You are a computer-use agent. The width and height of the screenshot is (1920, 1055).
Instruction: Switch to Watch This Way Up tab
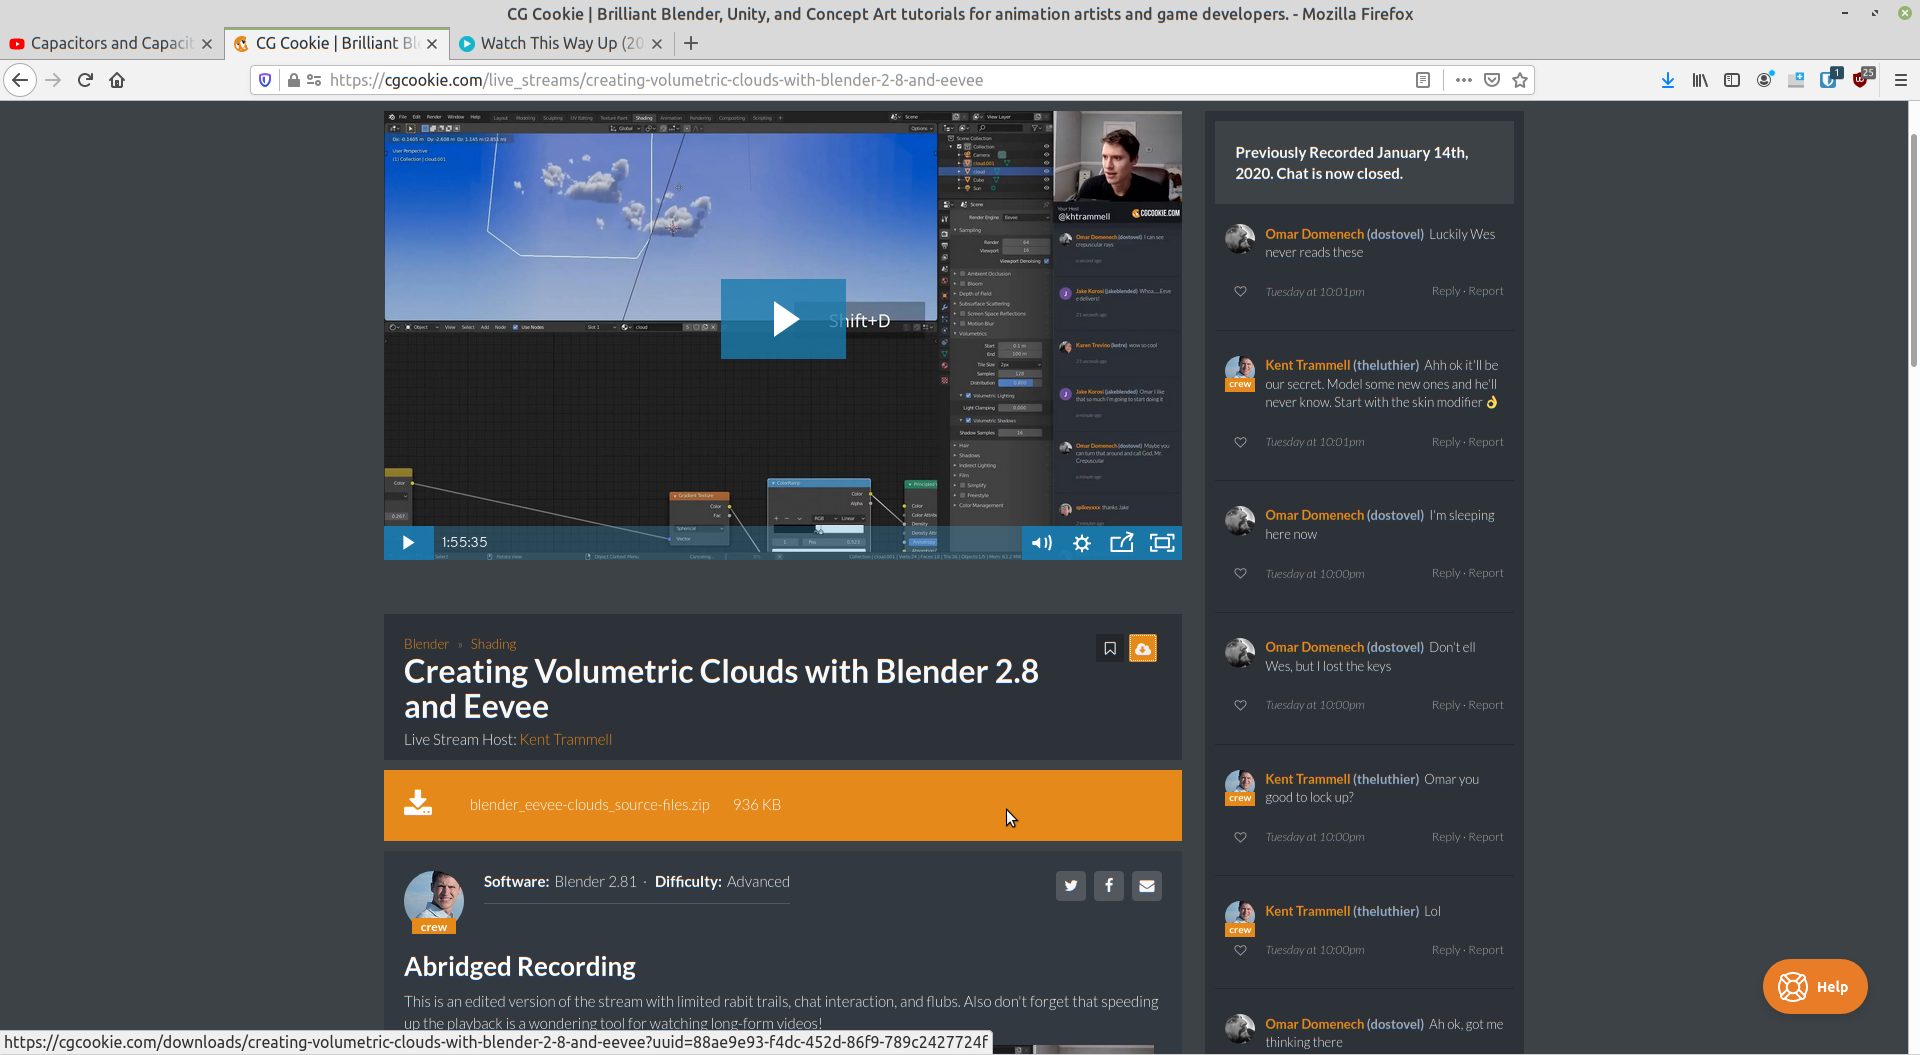pos(561,43)
